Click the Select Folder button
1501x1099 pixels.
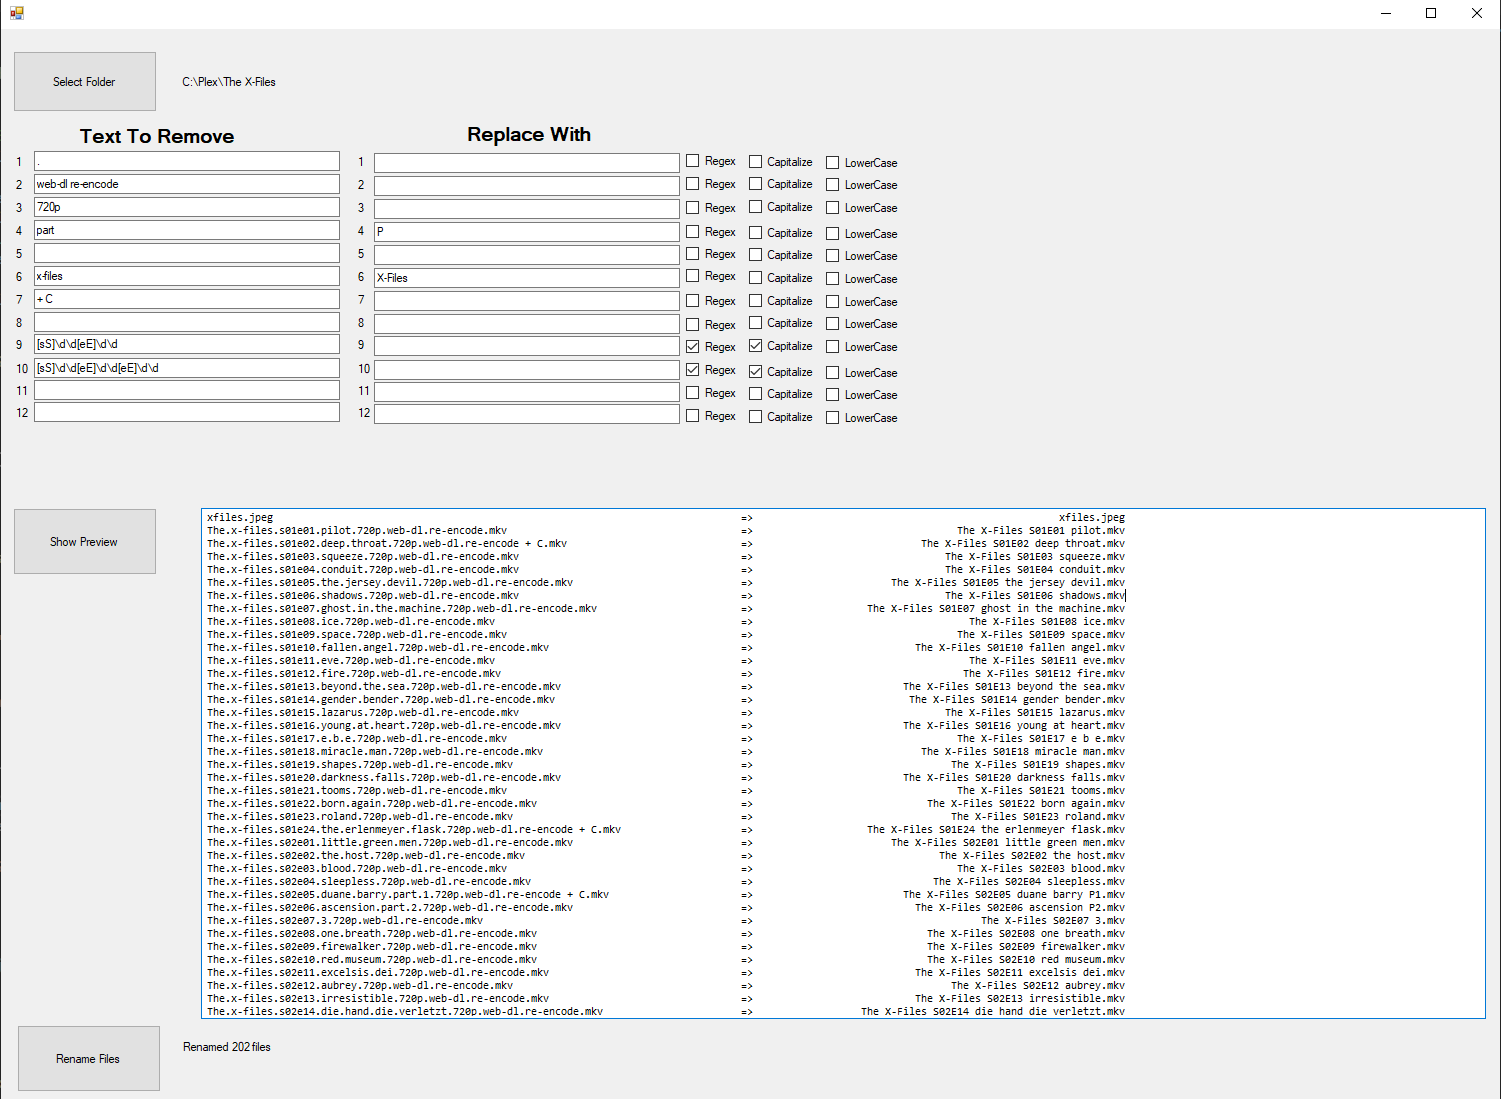tap(85, 81)
